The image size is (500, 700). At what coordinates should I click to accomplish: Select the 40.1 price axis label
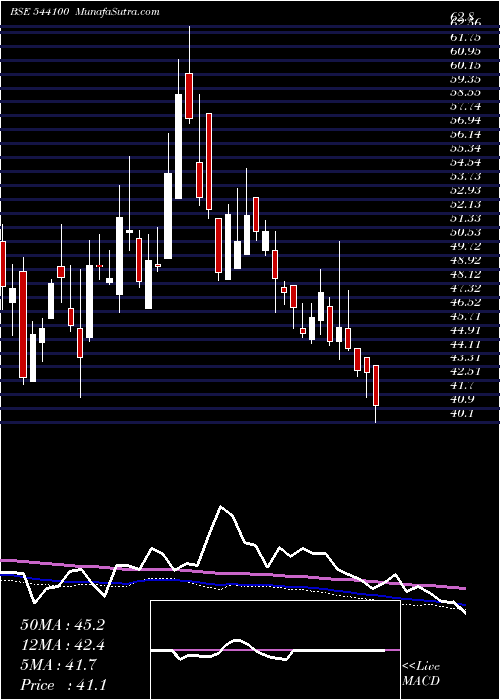(462, 413)
